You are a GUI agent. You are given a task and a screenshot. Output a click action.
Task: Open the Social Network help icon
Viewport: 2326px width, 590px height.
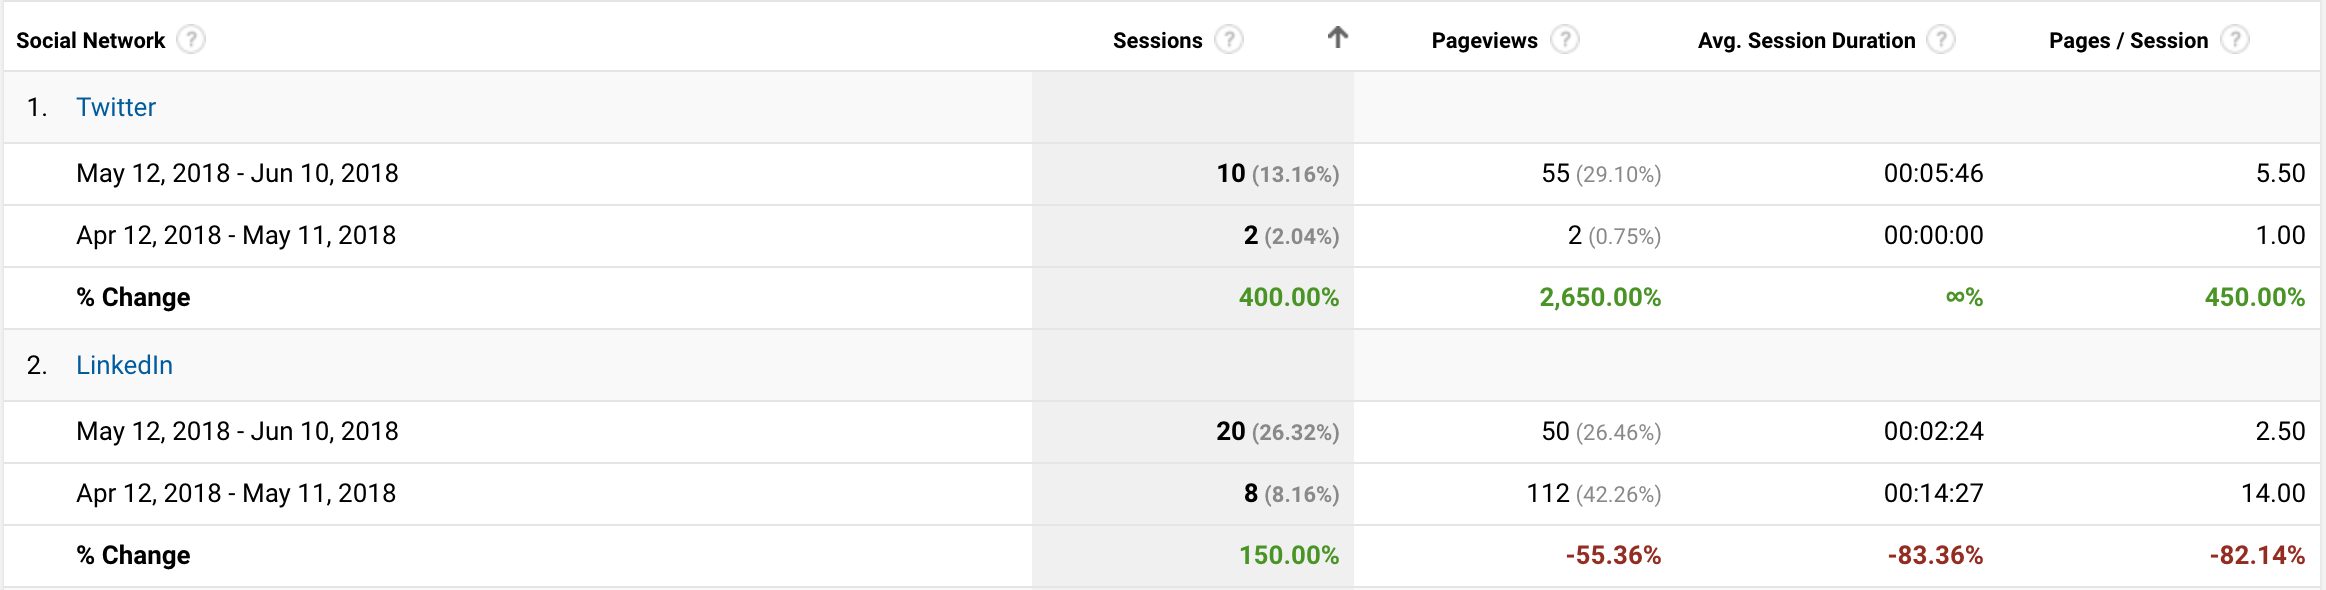(x=191, y=40)
